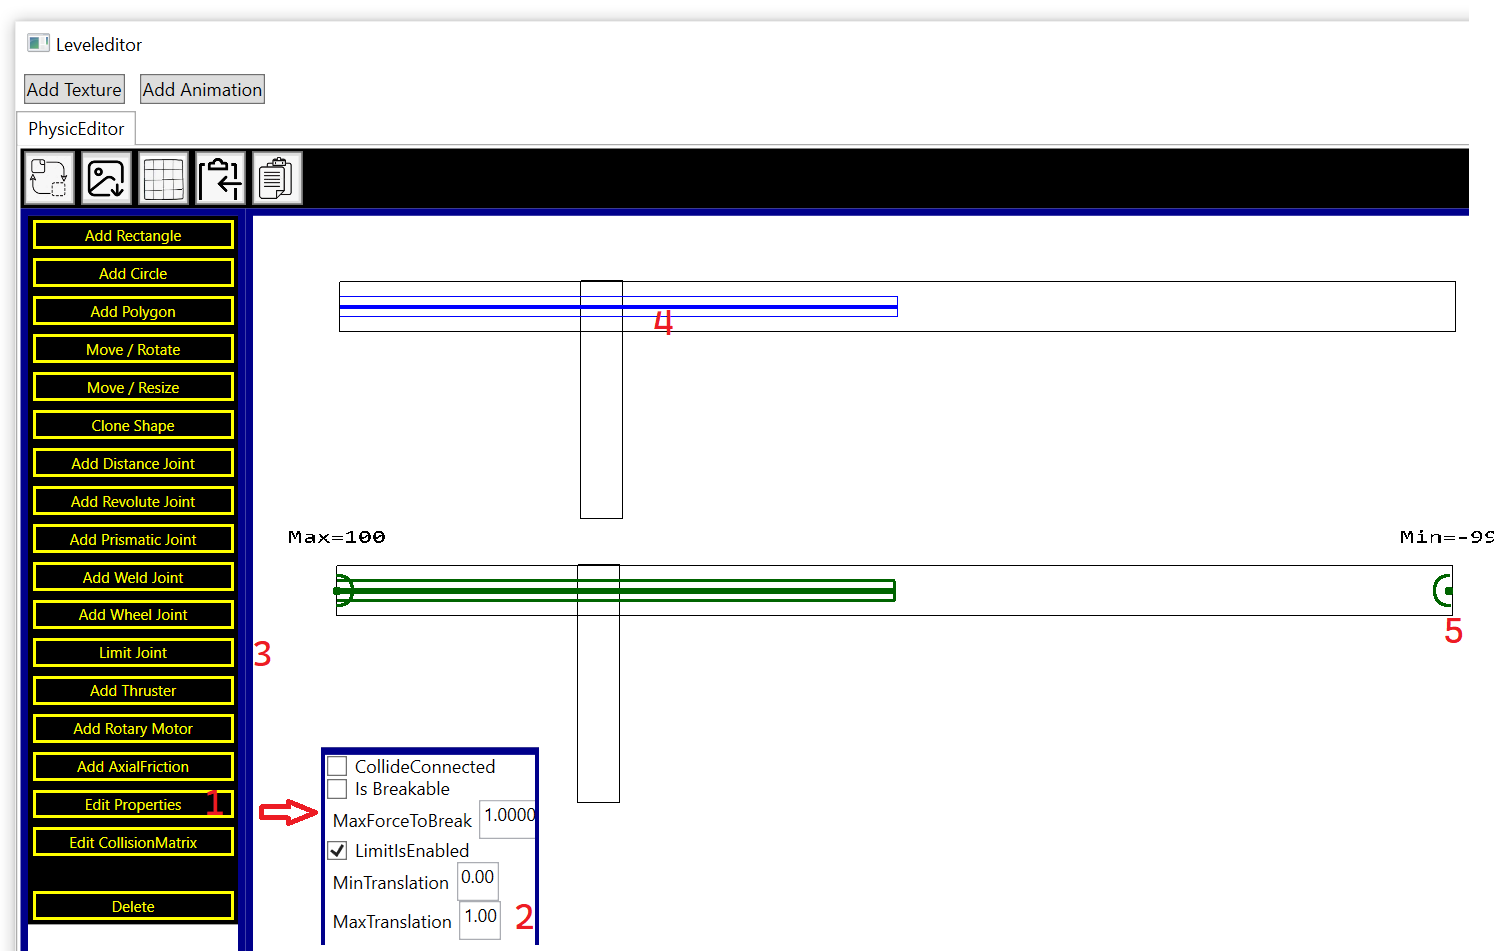Open Edit CollisionMatrix
The height and width of the screenshot is (951, 1497).
click(133, 842)
